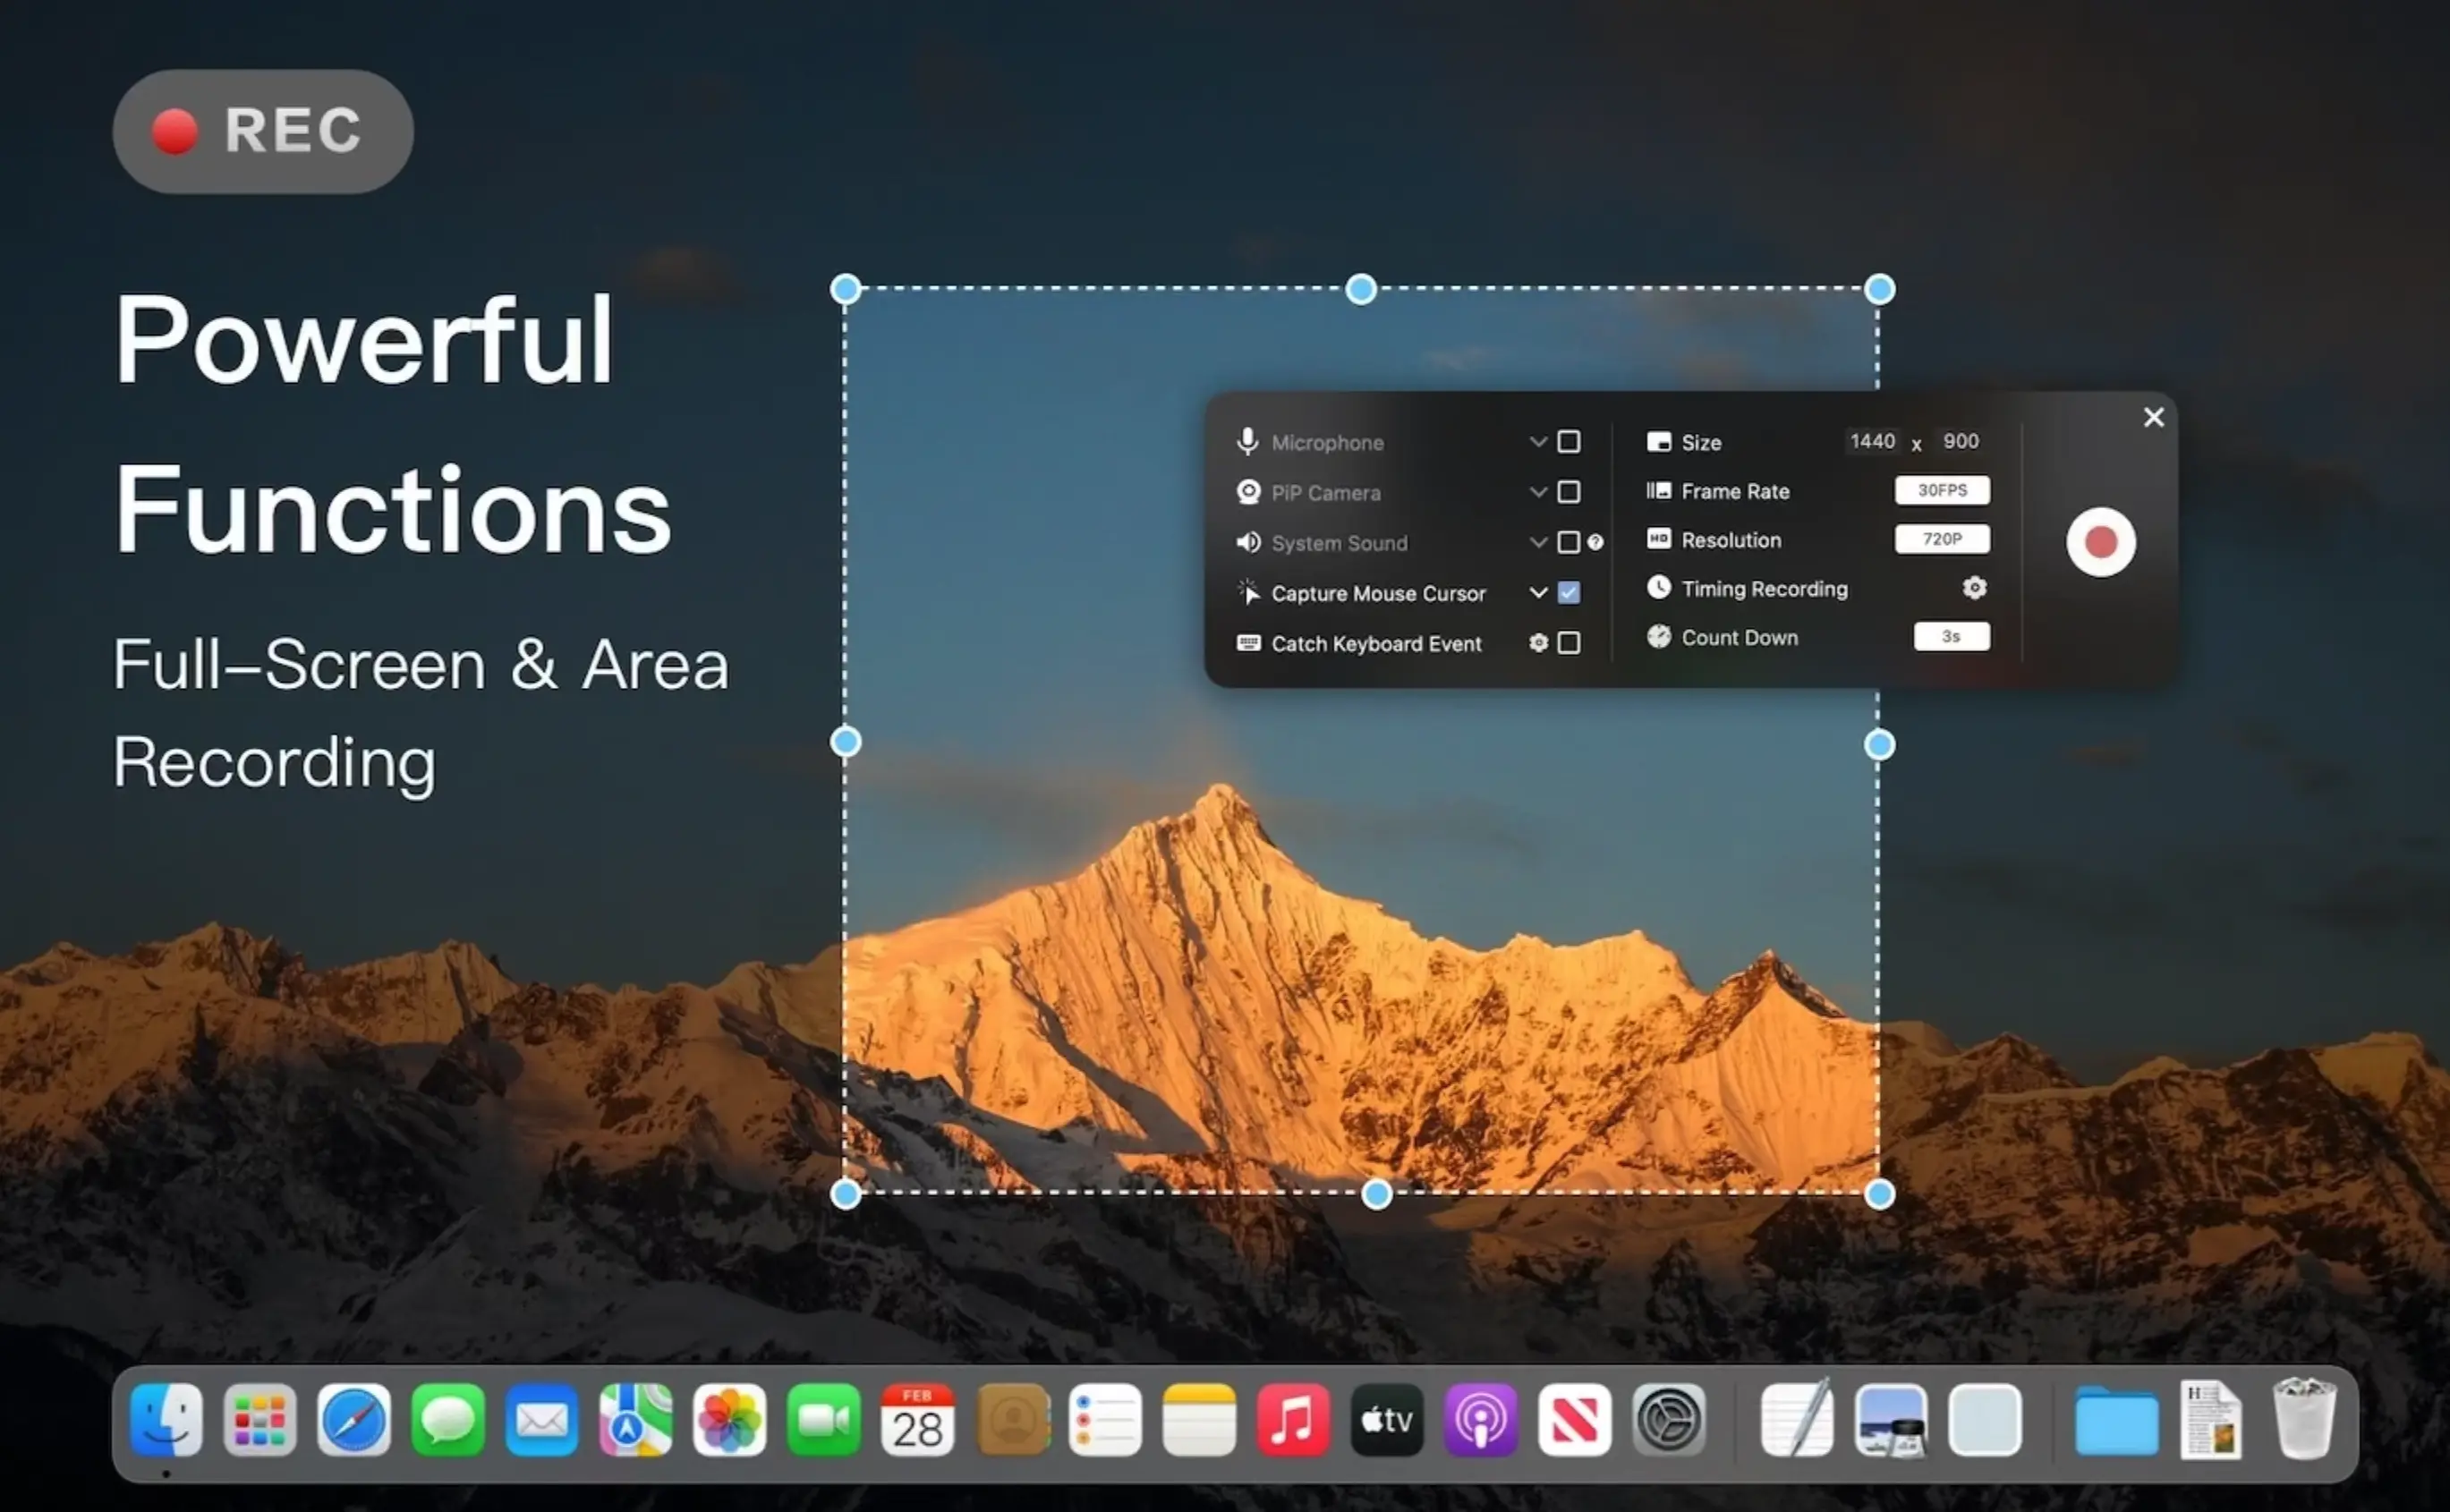The width and height of the screenshot is (2450, 1512).
Task: Uncheck the Capture Mouse Cursor checkbox
Action: [1568, 592]
